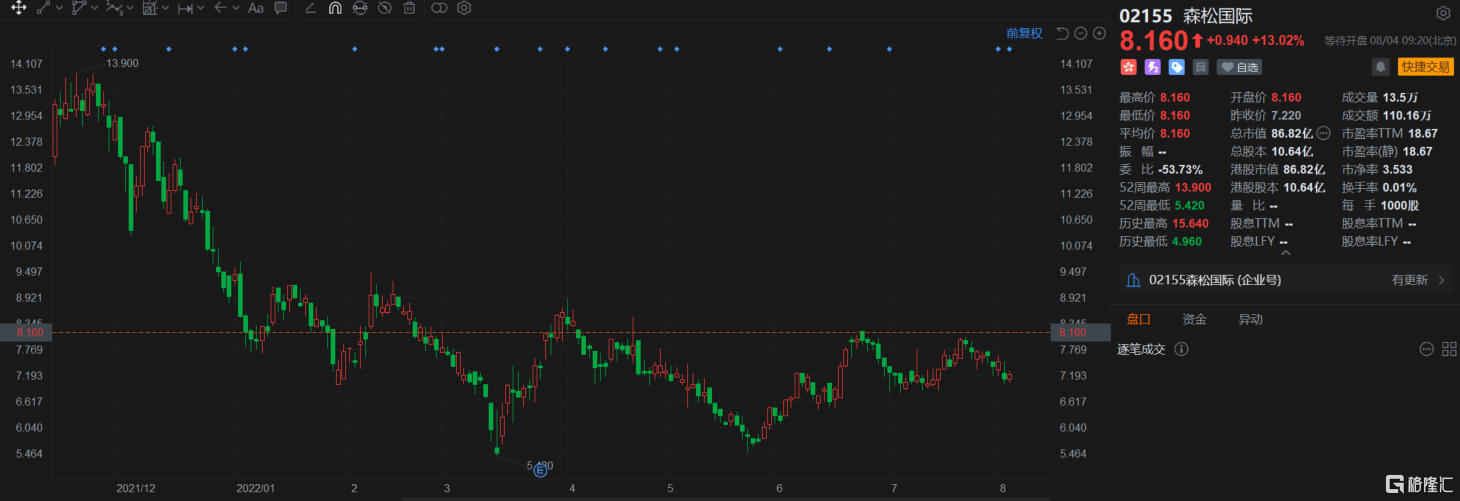Select the polygon shape drawing tool
This screenshot has width=1460, height=501.
(79, 8)
